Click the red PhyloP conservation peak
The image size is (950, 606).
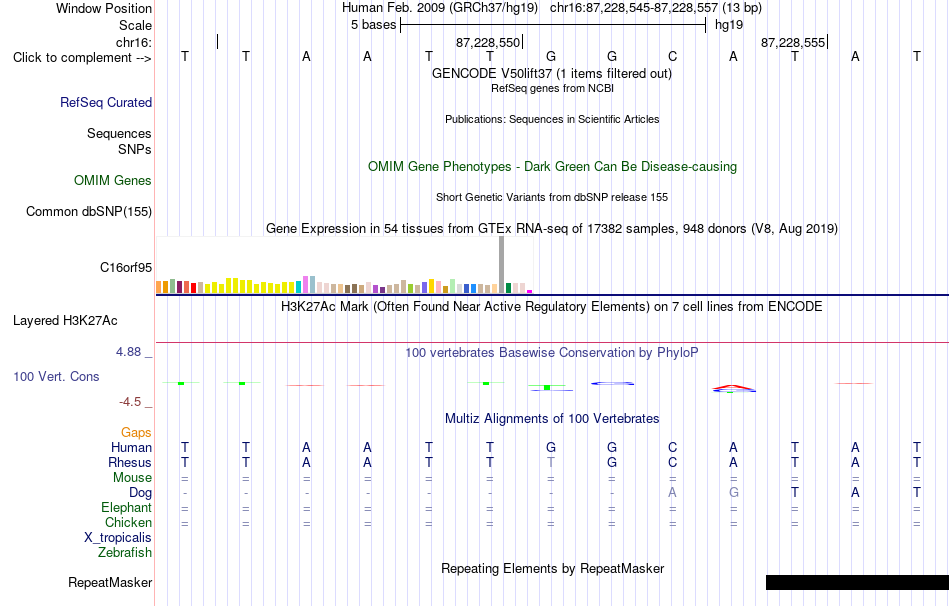(x=733, y=387)
